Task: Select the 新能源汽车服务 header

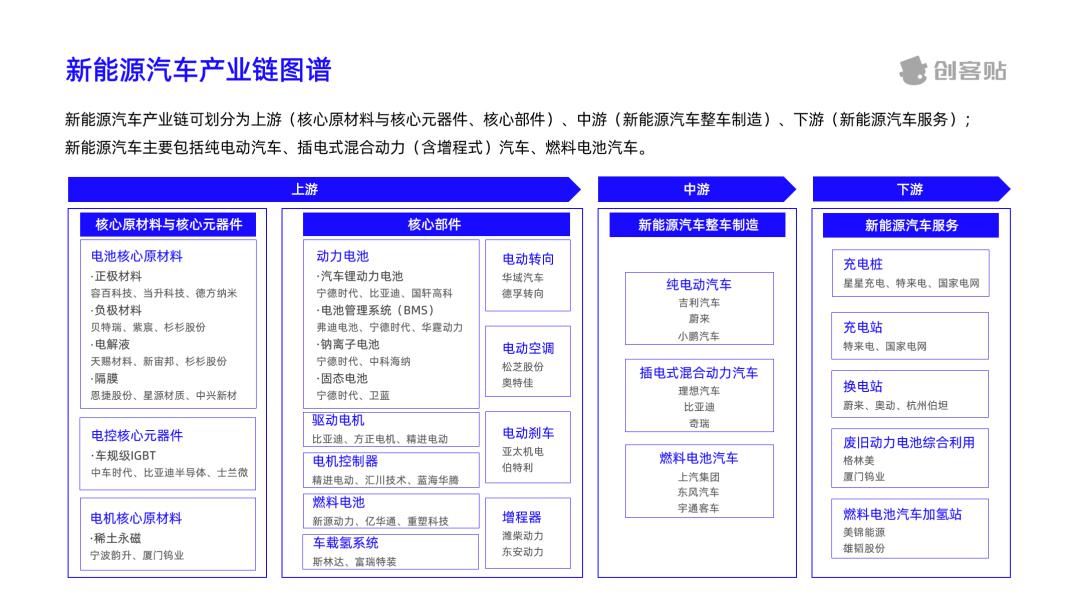Action: (x=911, y=225)
